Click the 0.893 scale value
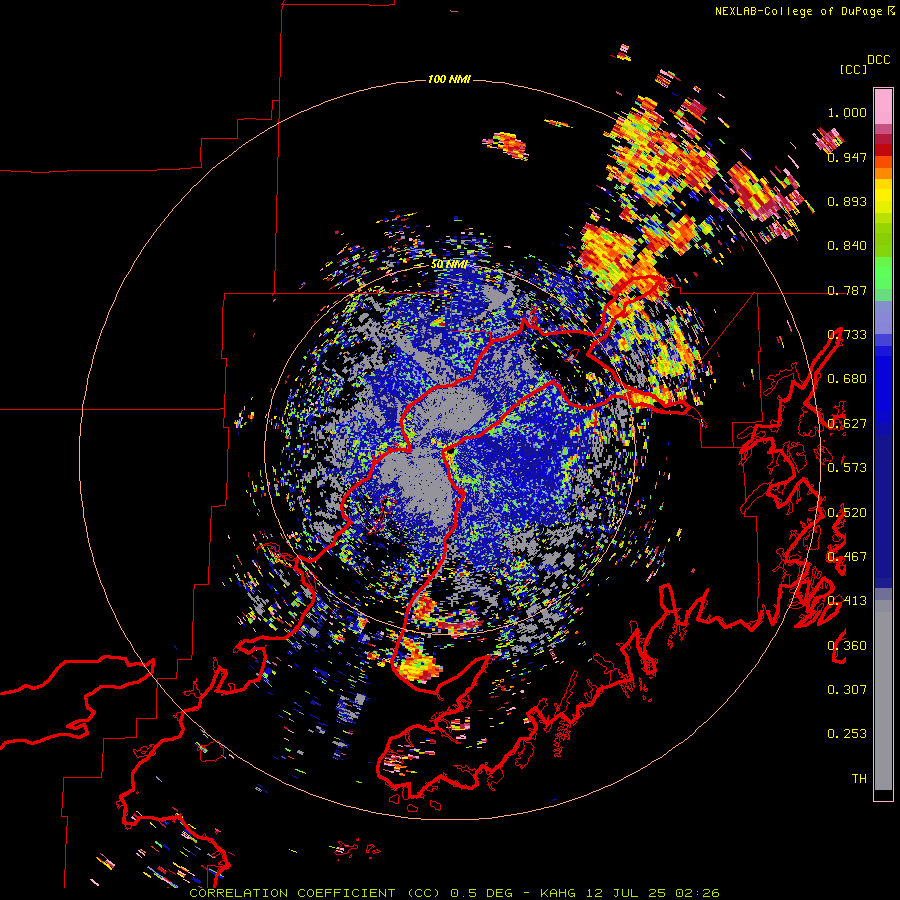Viewport: 900px width, 900px height. click(x=847, y=201)
